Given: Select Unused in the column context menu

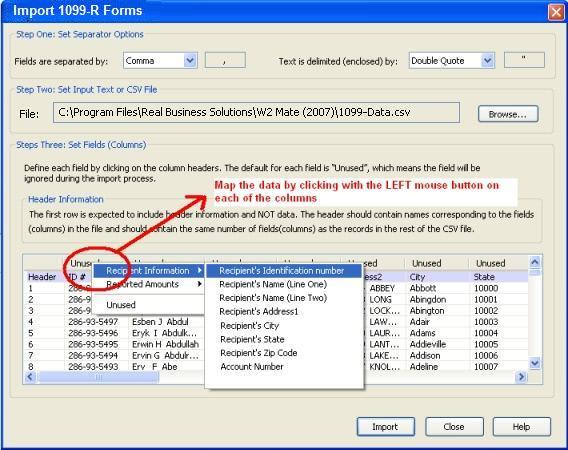Looking at the screenshot, I should (121, 305).
